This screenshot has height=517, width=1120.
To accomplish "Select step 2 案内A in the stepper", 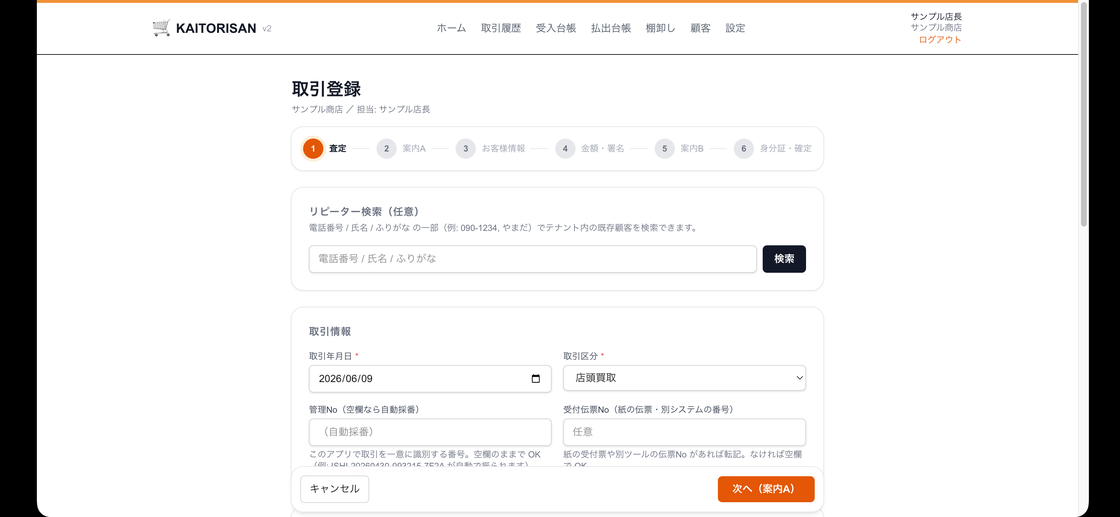I will tap(401, 149).
